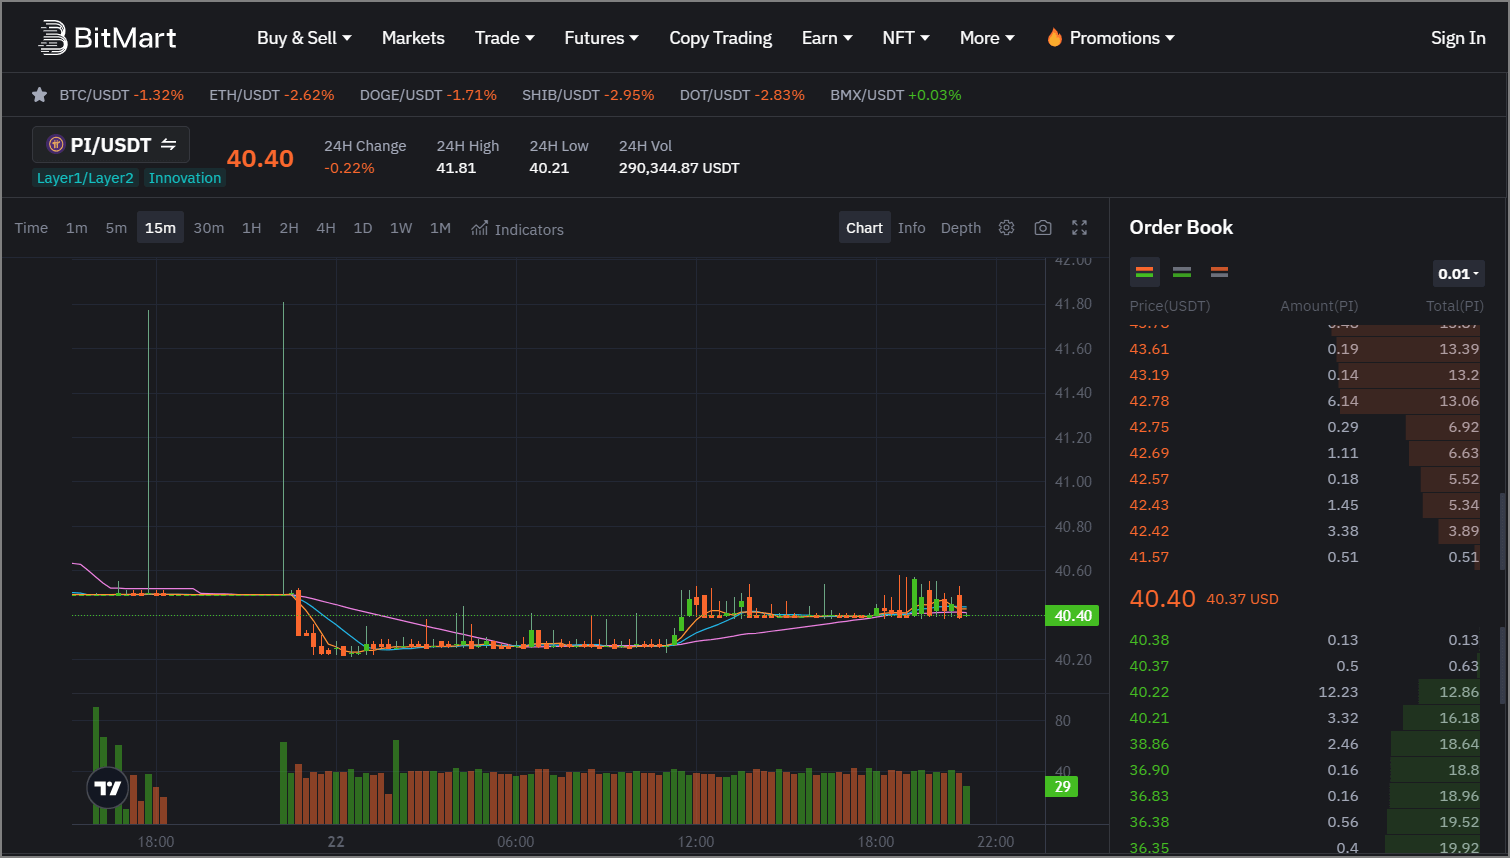Open PI/USDT pair selector

(x=111, y=145)
